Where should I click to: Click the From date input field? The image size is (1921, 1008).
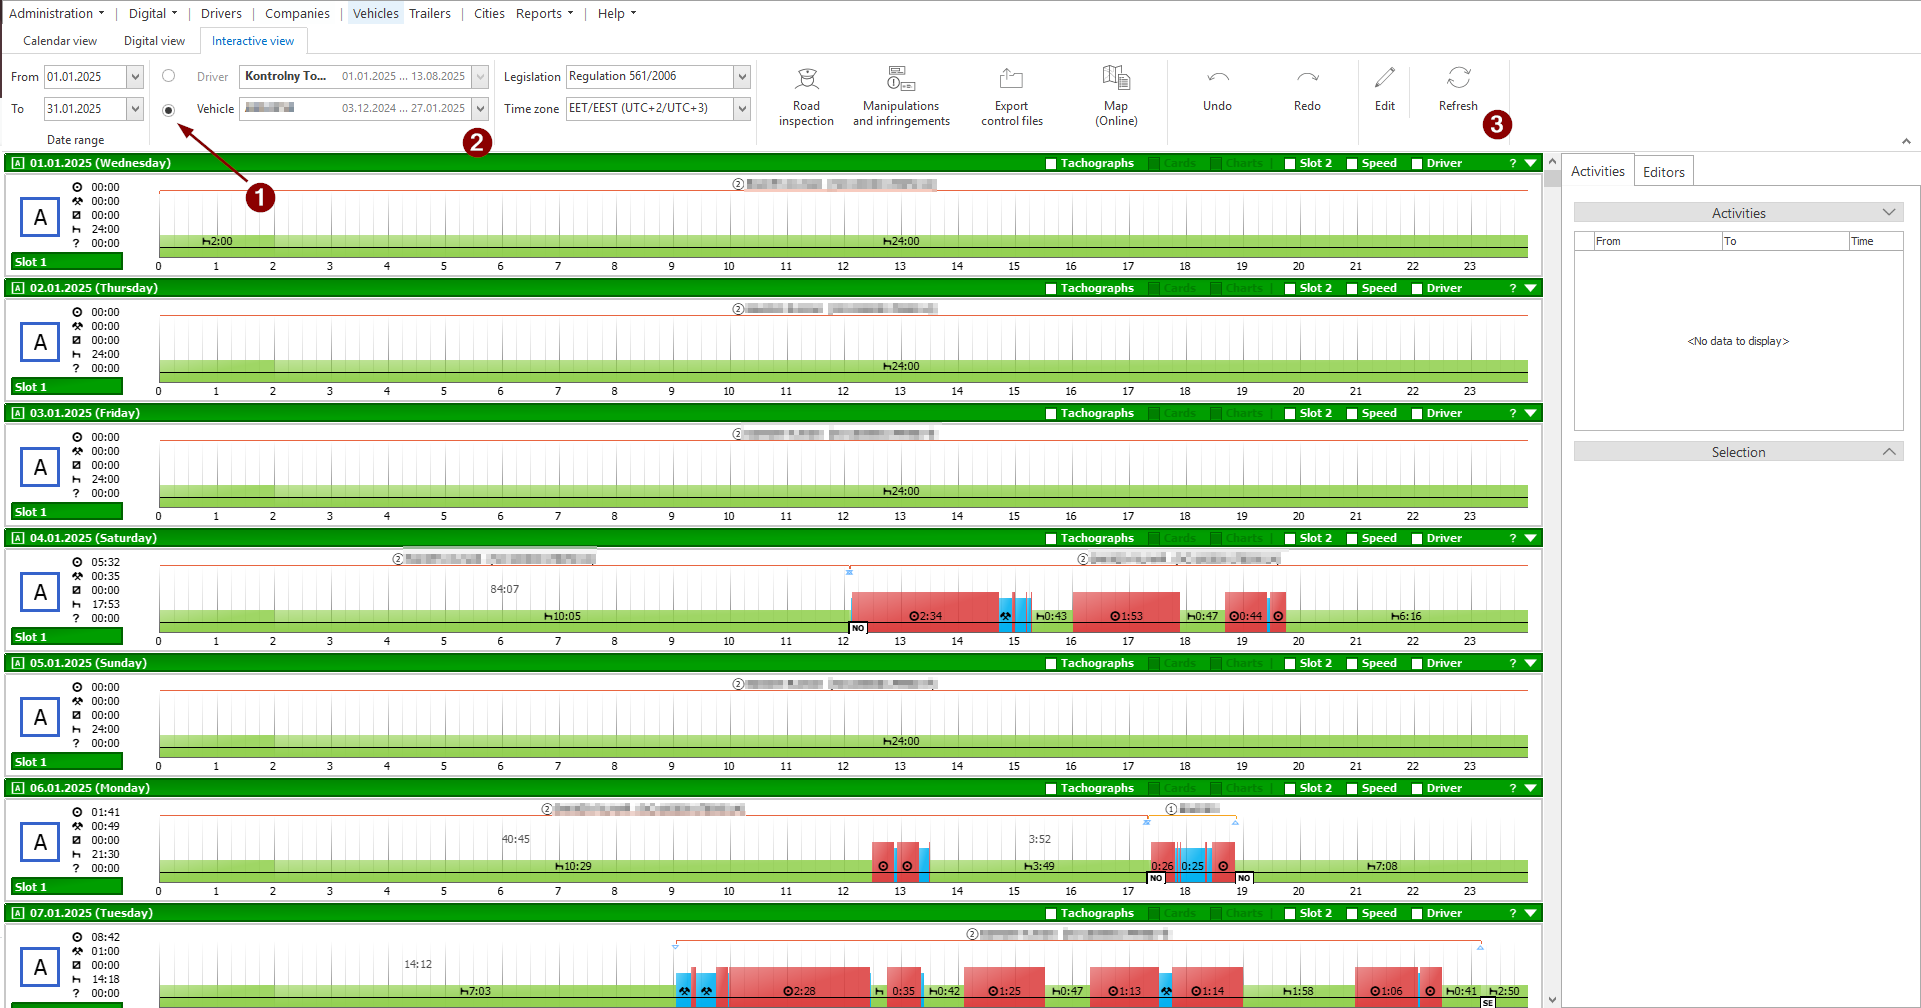pyautogui.click(x=85, y=77)
